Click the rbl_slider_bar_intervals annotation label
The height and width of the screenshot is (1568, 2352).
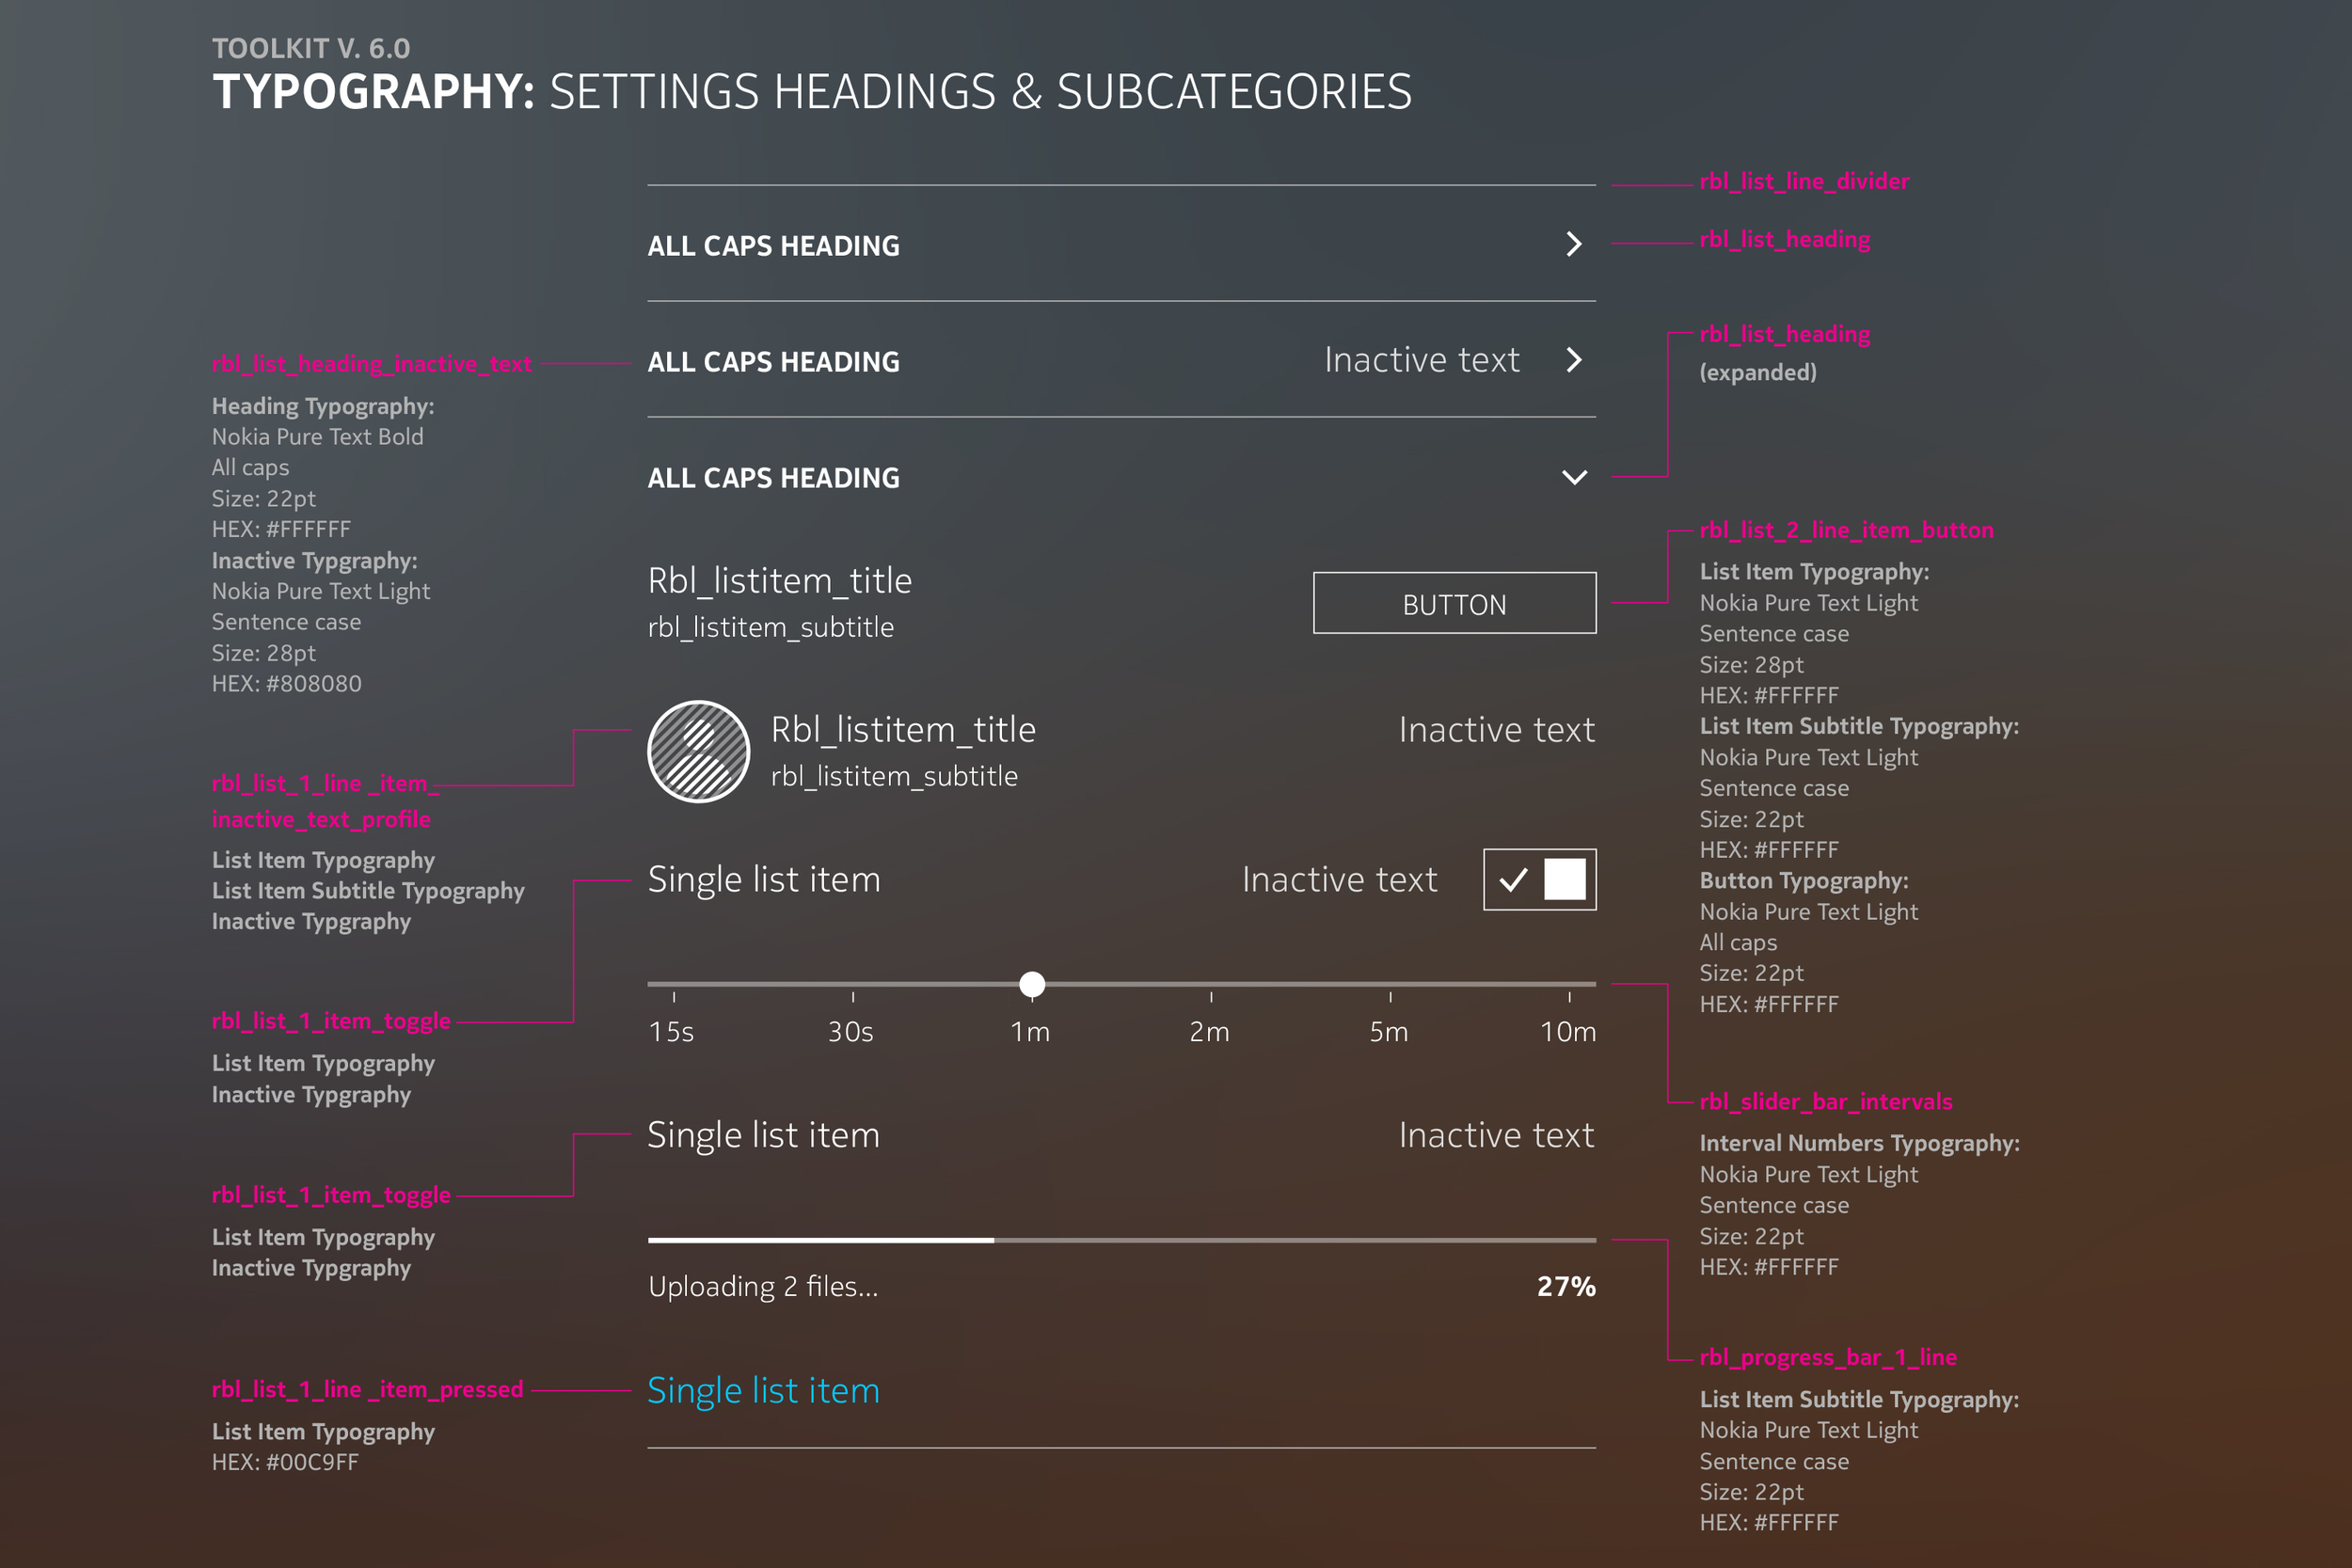coord(1826,1101)
